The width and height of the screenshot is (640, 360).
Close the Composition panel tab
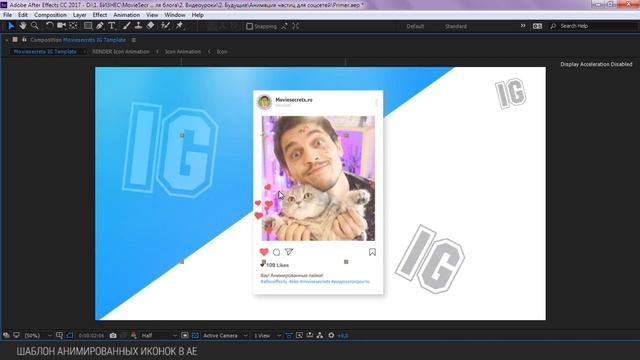[x=7, y=40]
